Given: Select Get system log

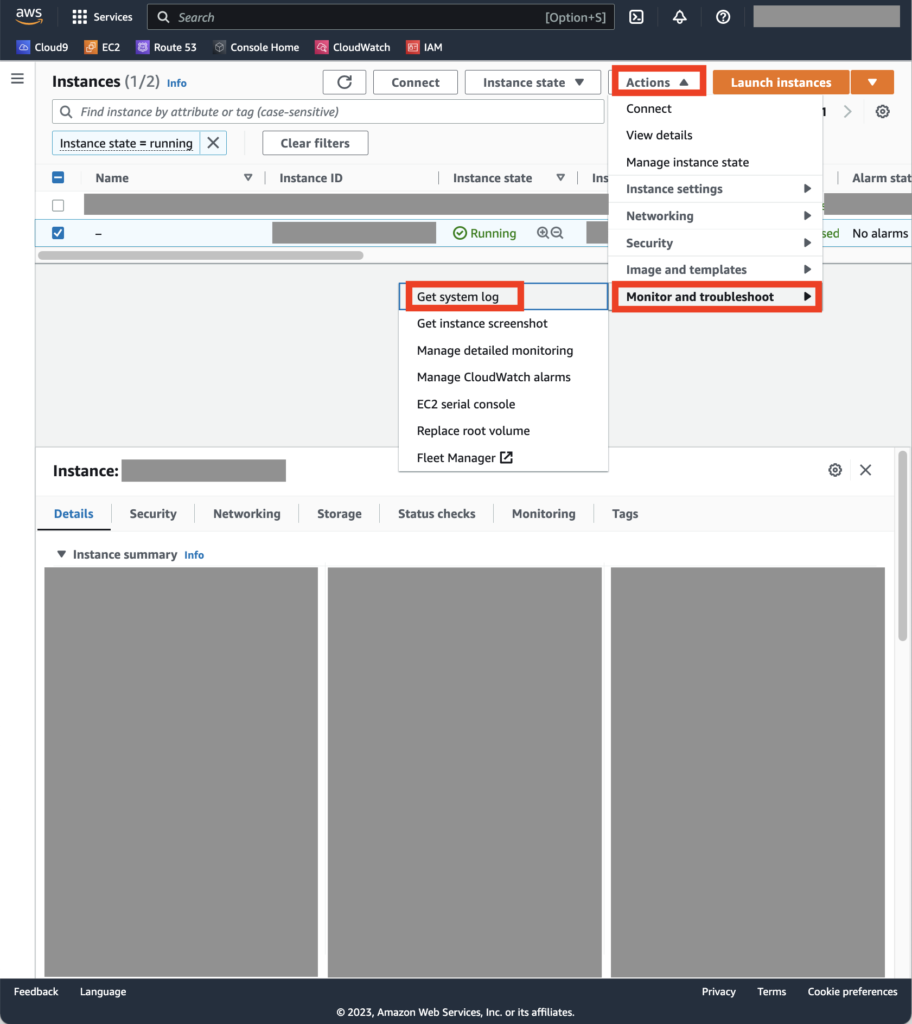Looking at the screenshot, I should [x=503, y=296].
